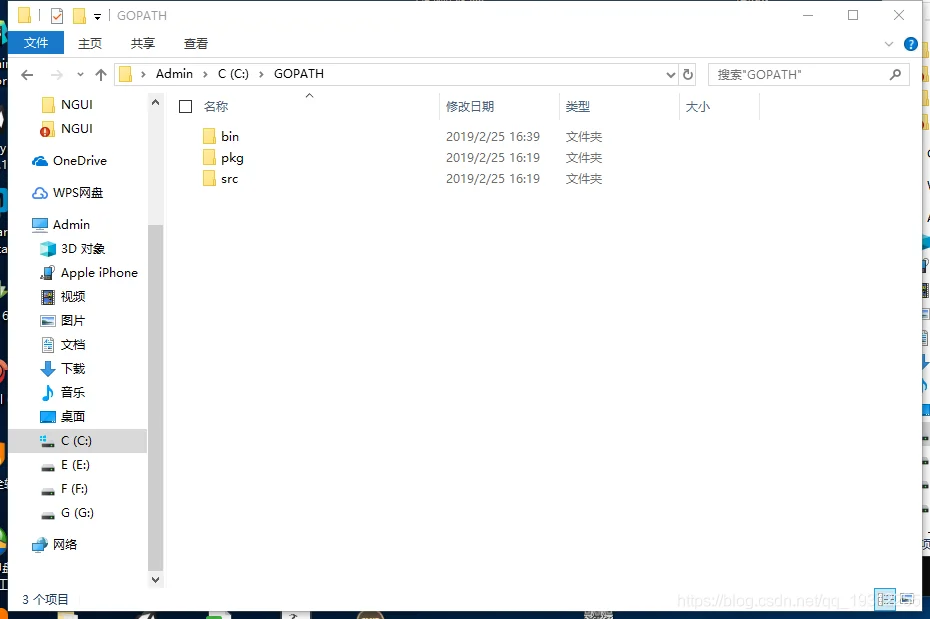Click the quick access new folder icon

coord(79,16)
